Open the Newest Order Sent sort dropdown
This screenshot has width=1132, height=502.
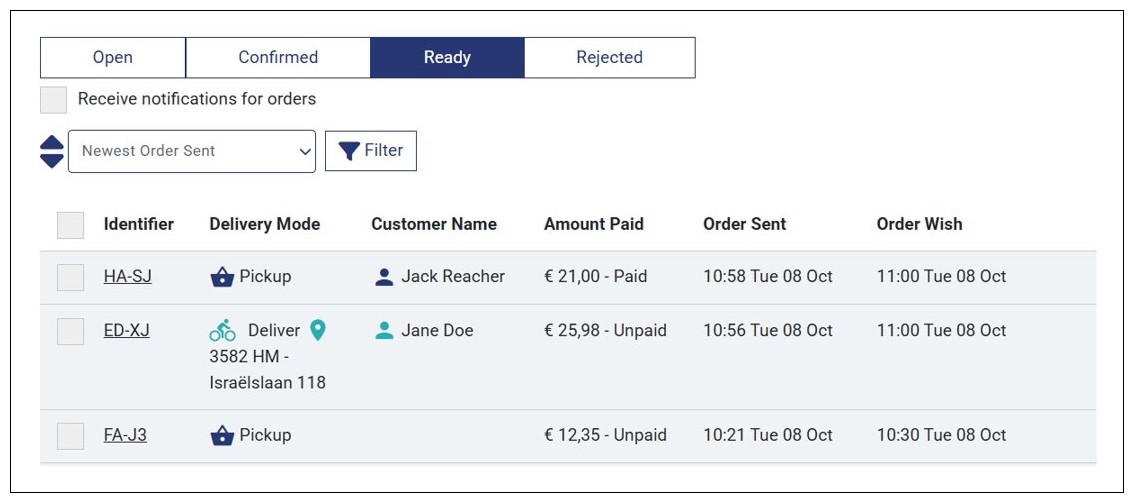(192, 151)
